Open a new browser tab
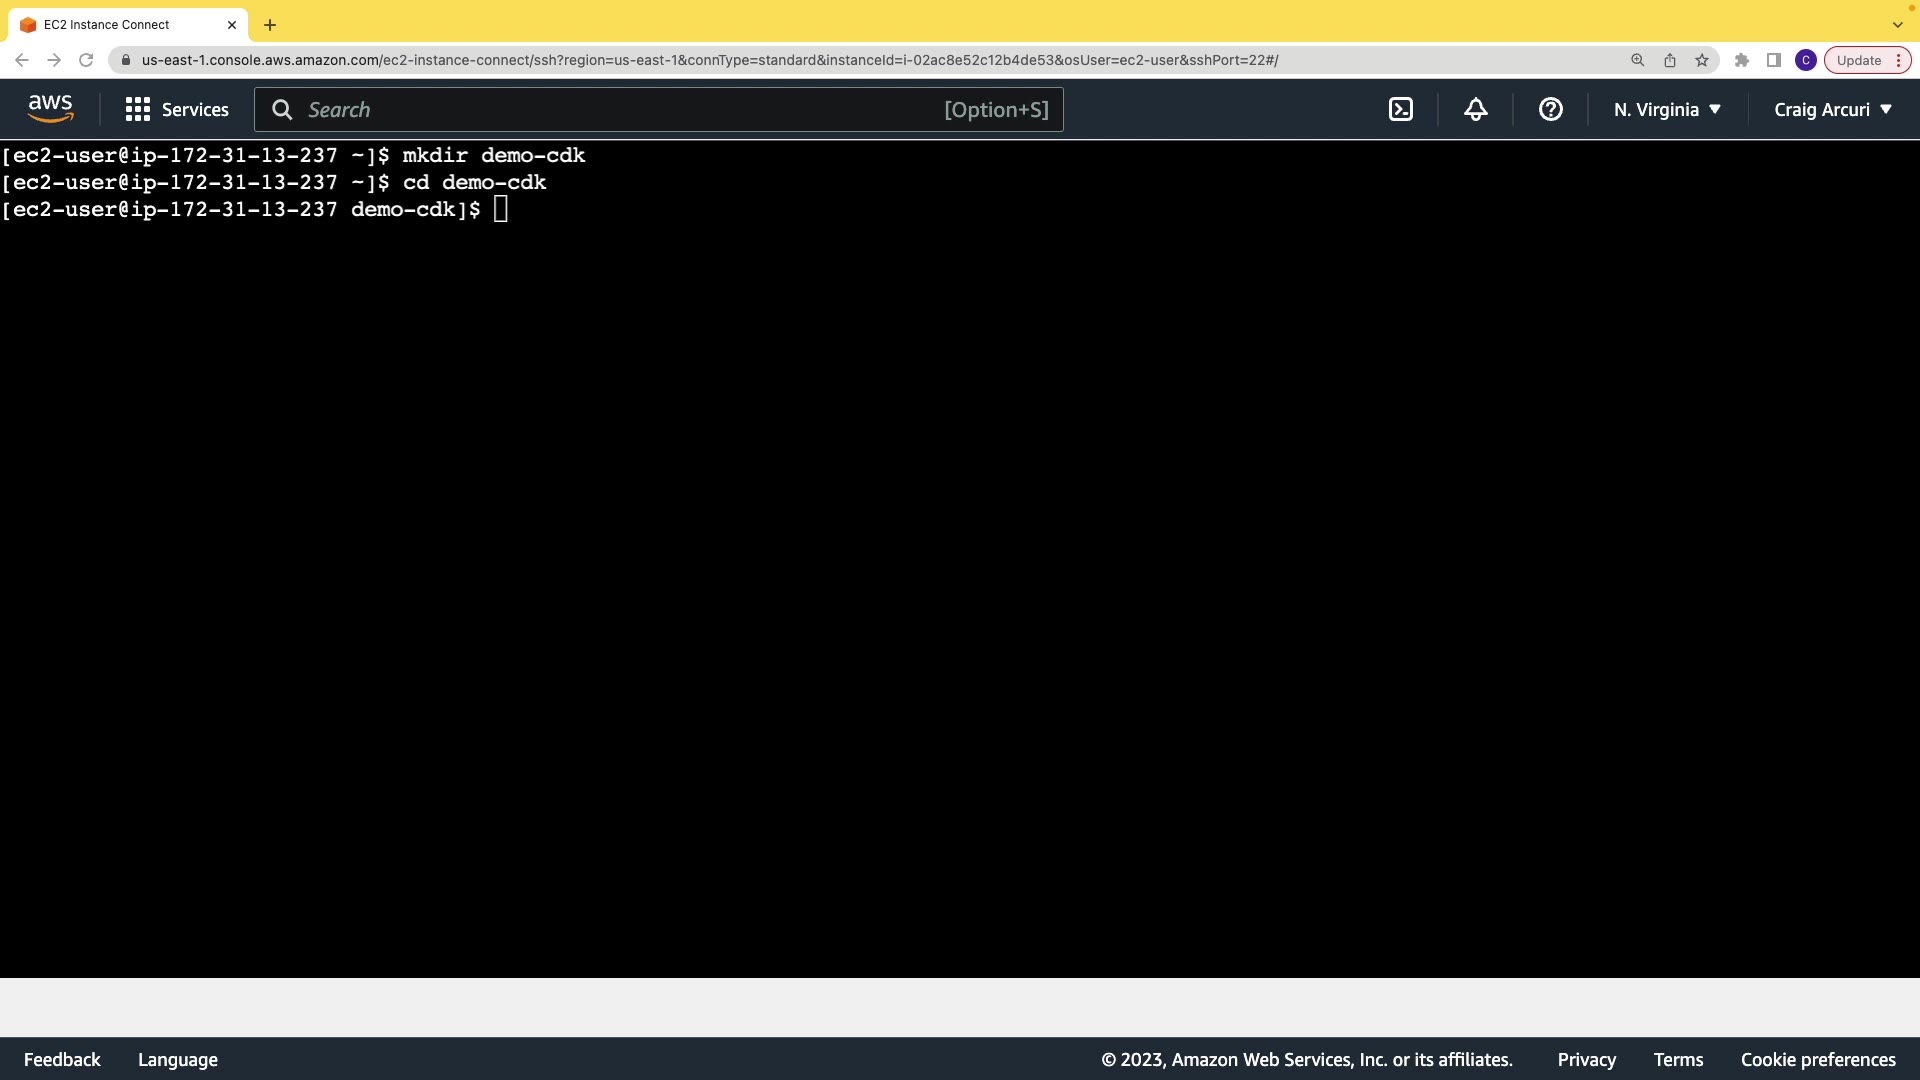The height and width of the screenshot is (1080, 1920). click(270, 25)
